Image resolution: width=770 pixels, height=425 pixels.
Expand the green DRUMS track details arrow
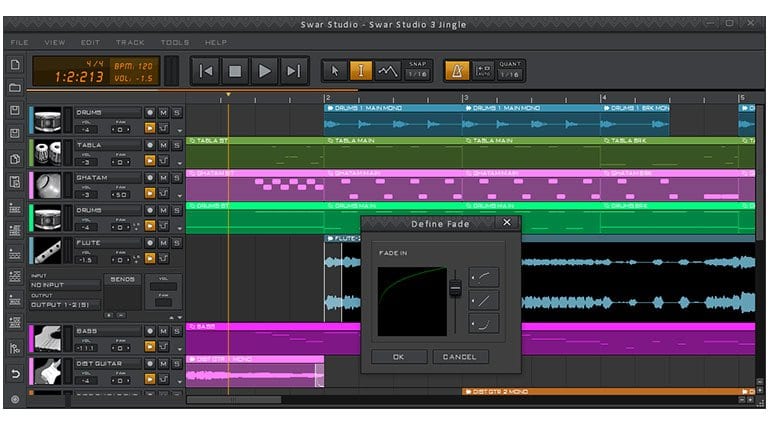[x=179, y=228]
